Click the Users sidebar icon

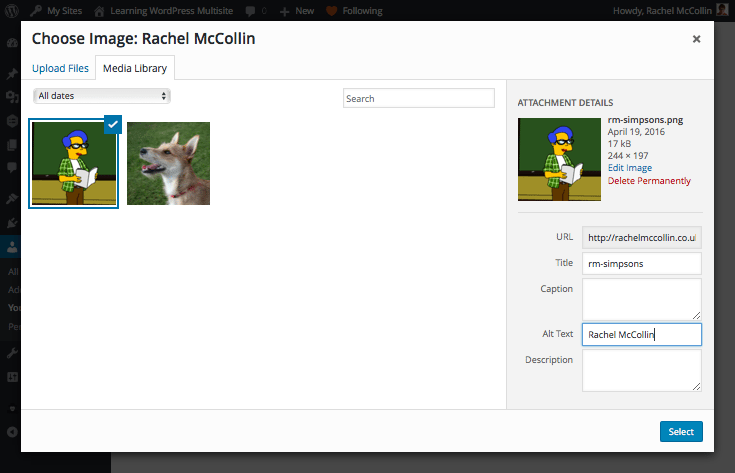[12, 247]
